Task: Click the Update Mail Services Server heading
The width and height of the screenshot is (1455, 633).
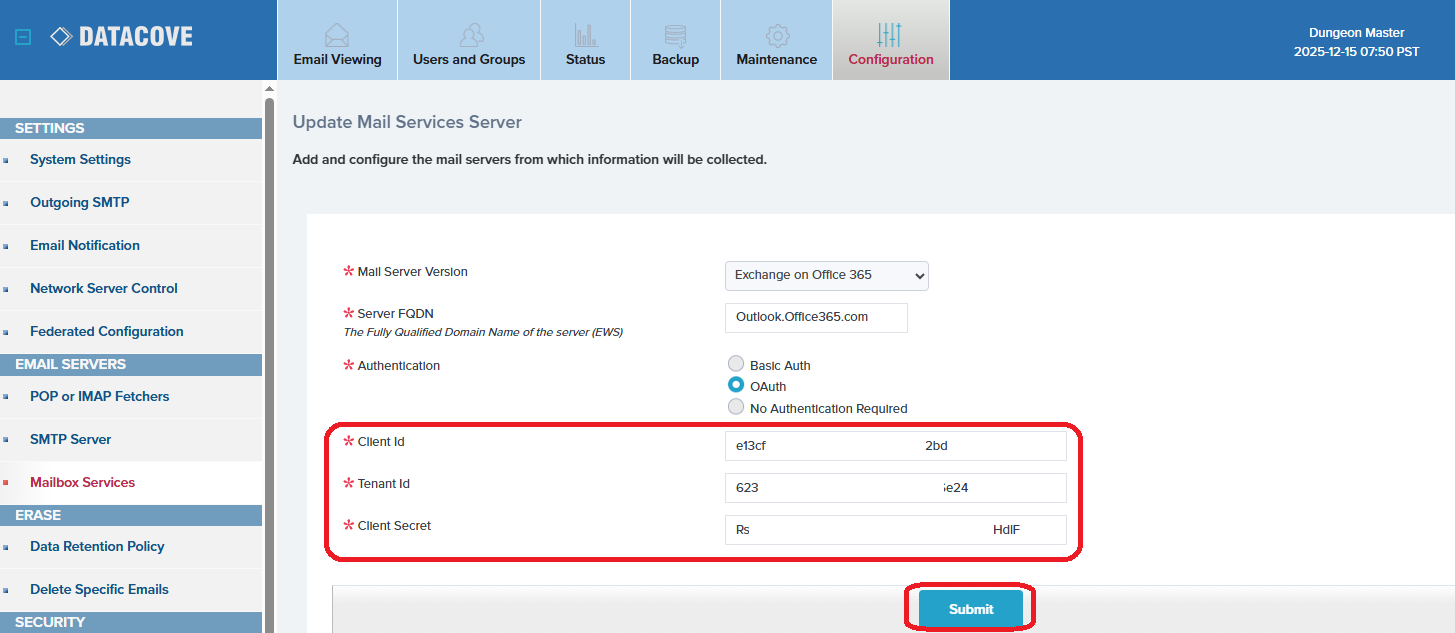Action: (407, 122)
